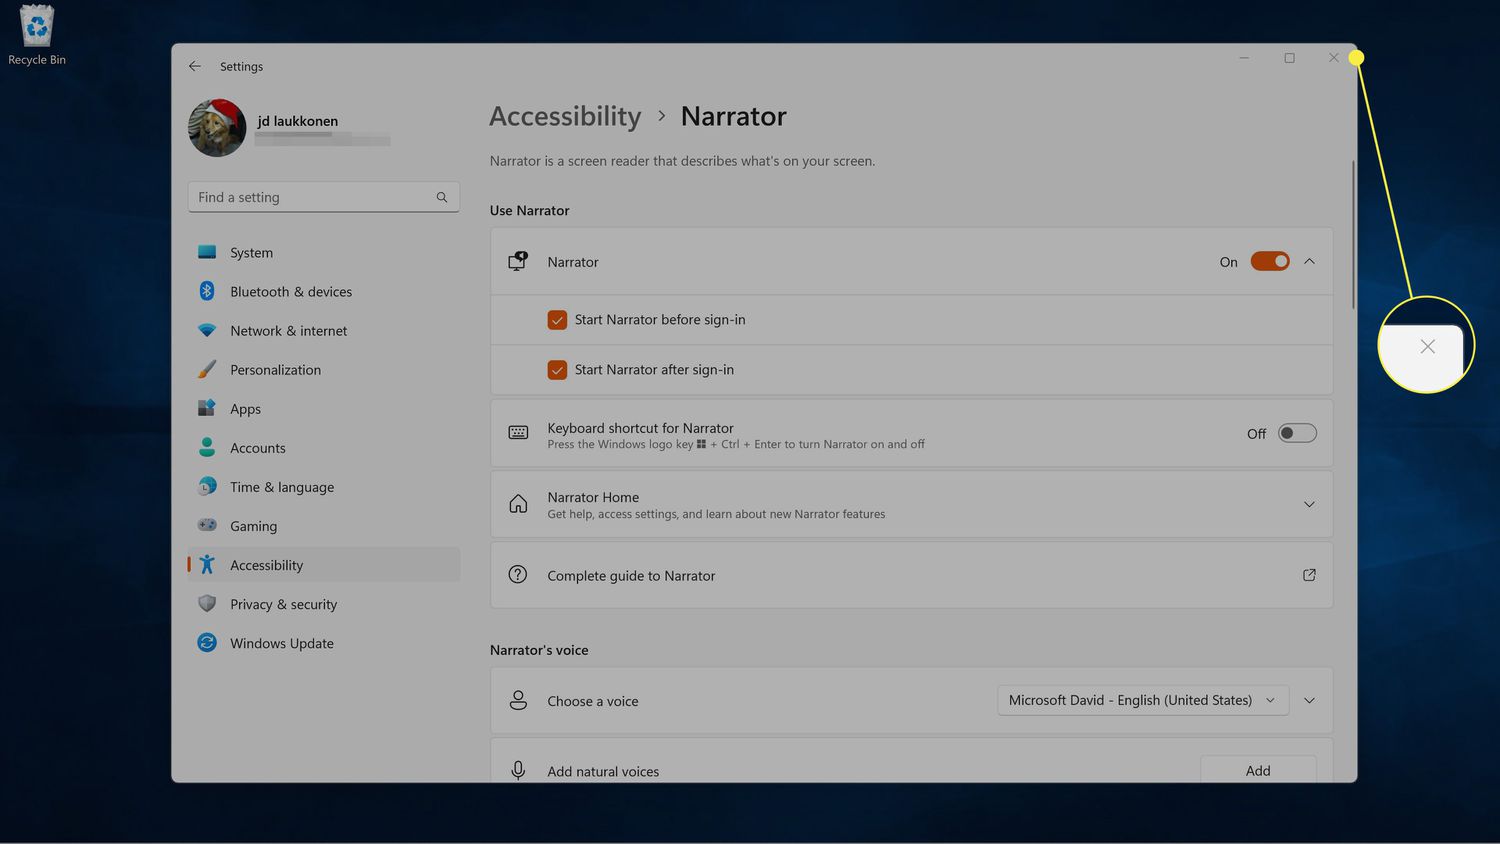Click the Accounts person icon
This screenshot has height=844, width=1500.
207,447
